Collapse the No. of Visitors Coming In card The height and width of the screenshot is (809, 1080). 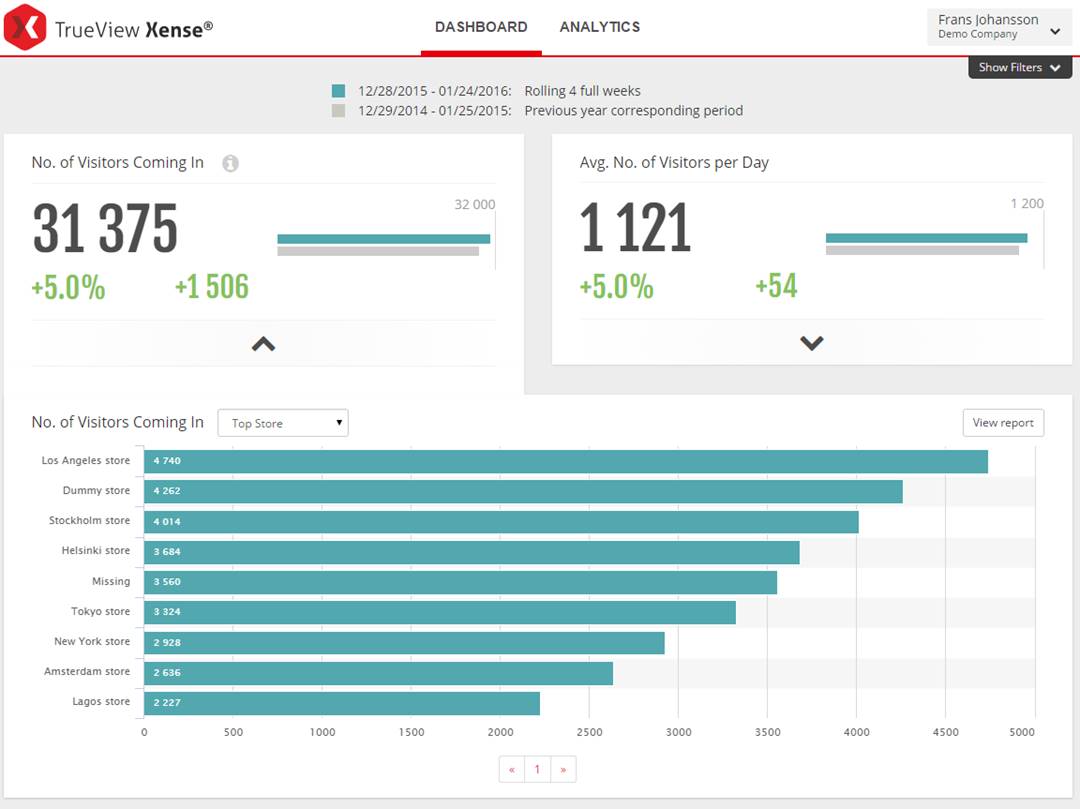(263, 344)
